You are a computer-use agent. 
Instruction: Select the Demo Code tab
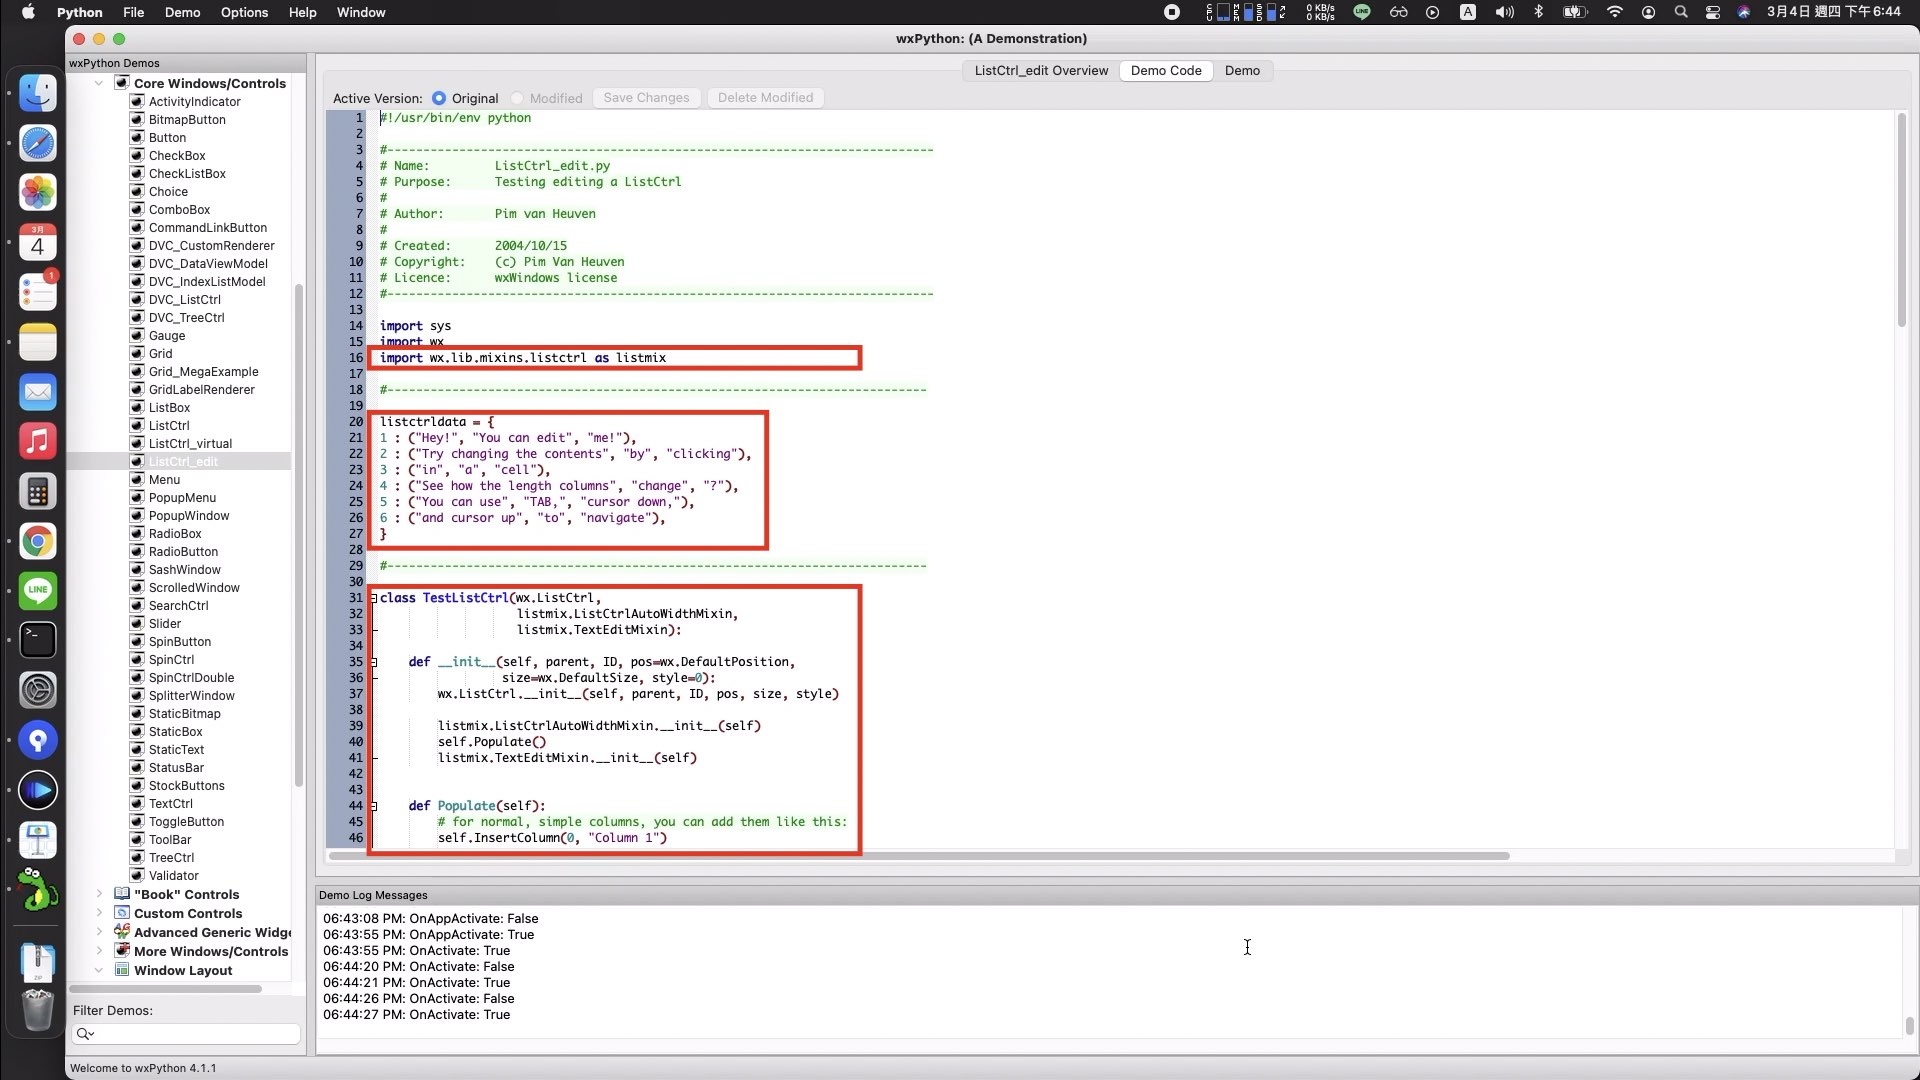click(x=1166, y=71)
